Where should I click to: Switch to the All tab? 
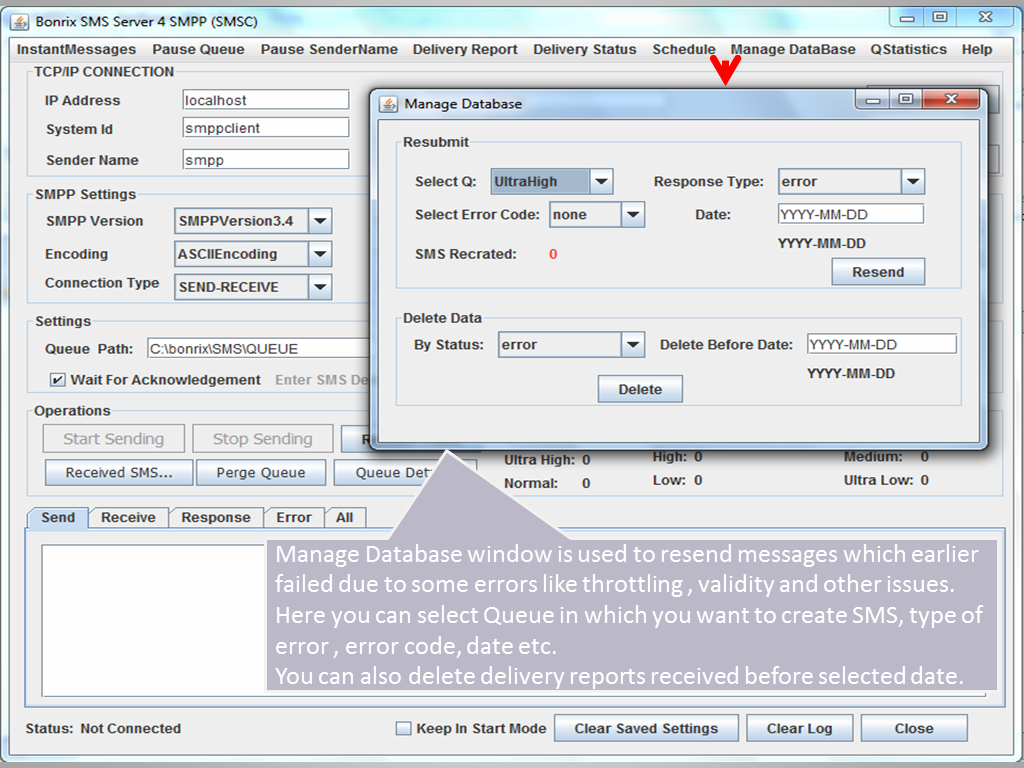pos(345,517)
